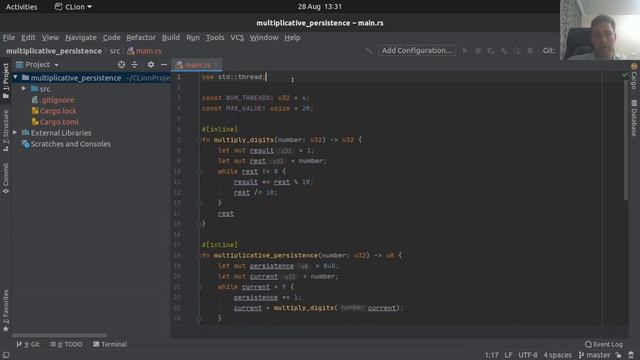The width and height of the screenshot is (640, 360).
Task: Collapse the multiplicative_persistence root node
Action: click(x=15, y=78)
